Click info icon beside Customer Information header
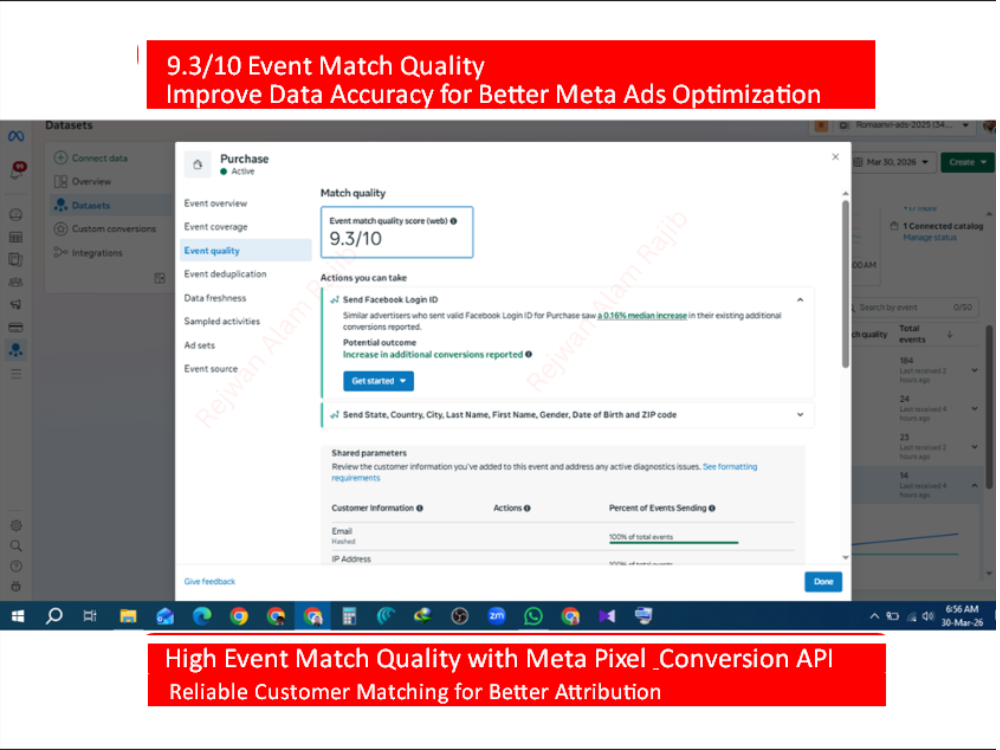This screenshot has width=1000, height=750. tap(420, 508)
